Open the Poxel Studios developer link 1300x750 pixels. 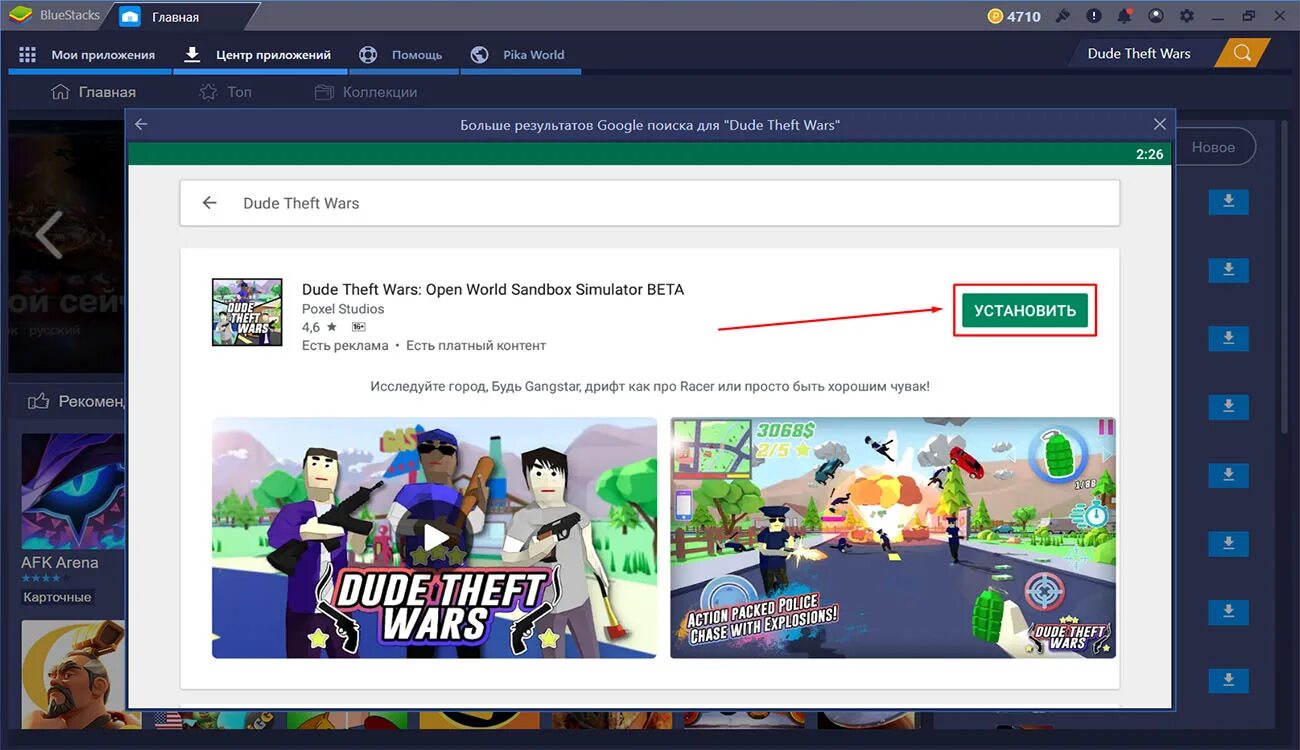343,309
